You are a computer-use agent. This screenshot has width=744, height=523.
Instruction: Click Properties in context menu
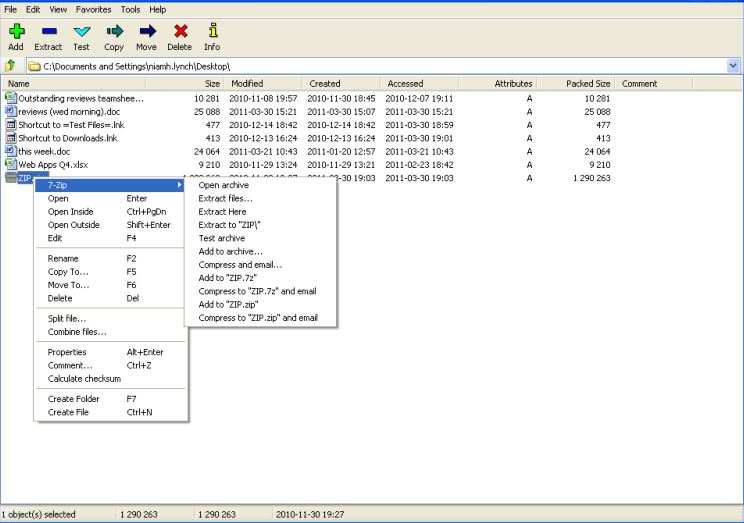tap(110, 352)
